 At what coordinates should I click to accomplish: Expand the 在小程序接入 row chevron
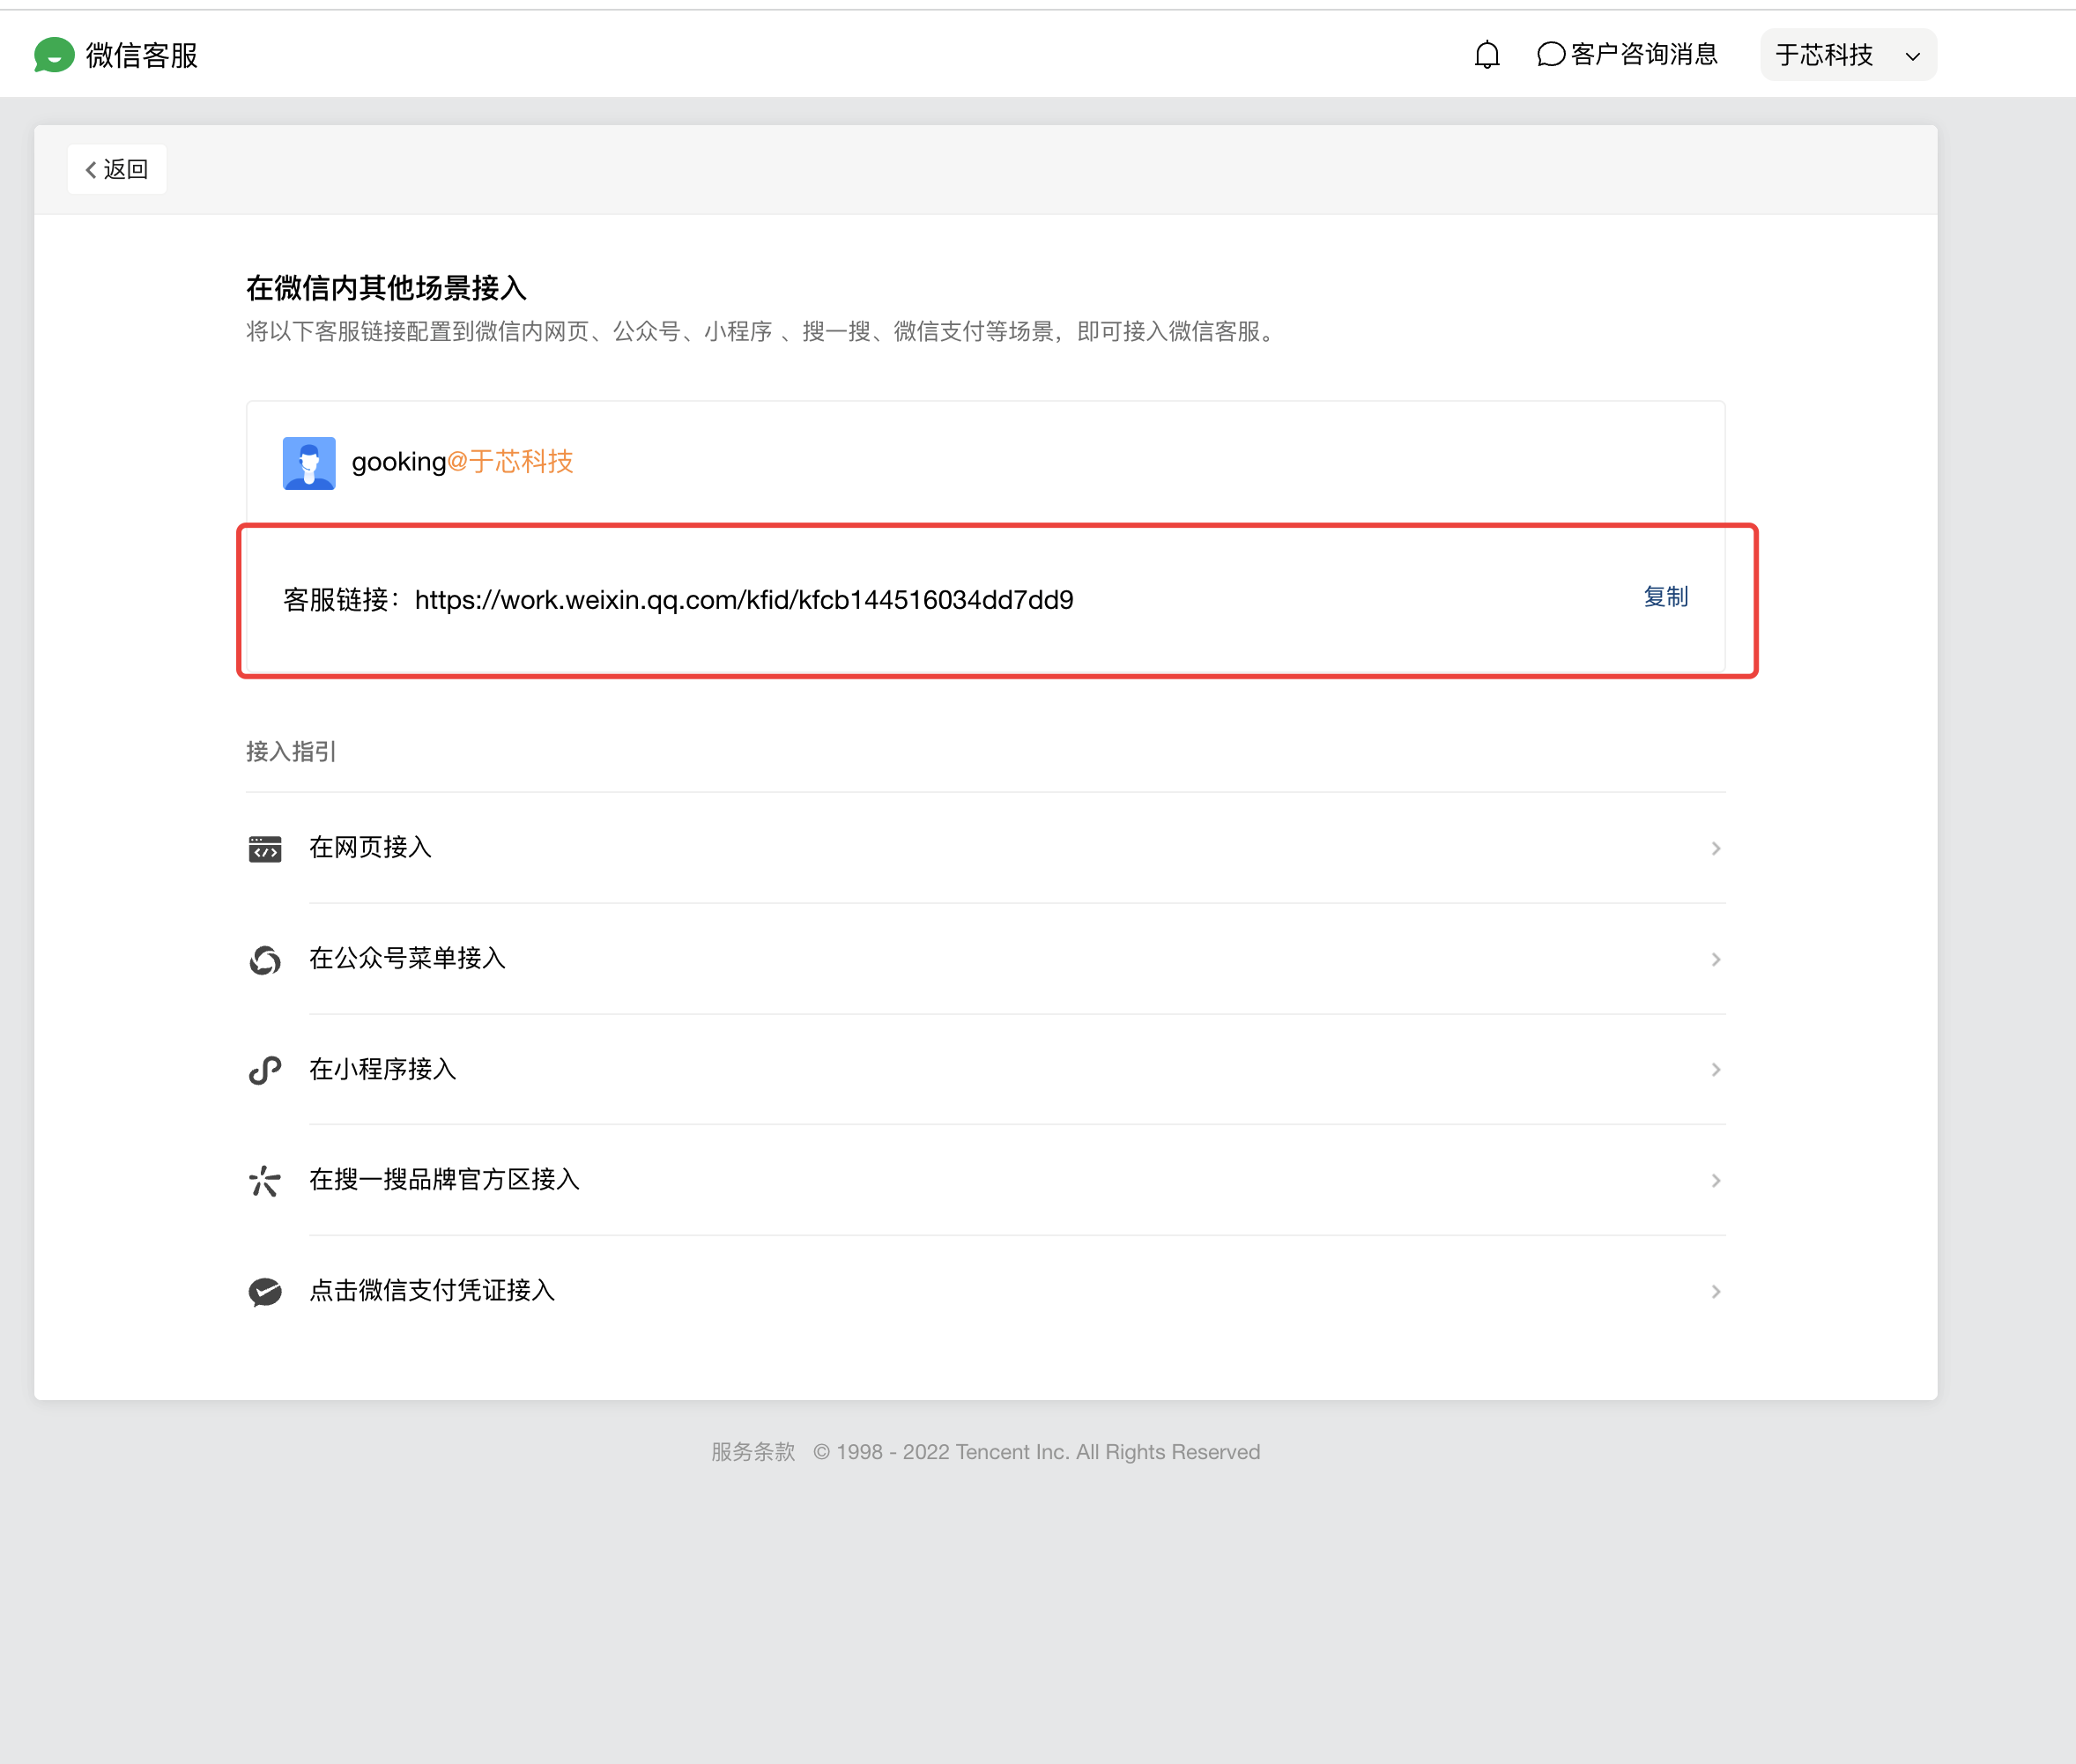coord(1715,1070)
